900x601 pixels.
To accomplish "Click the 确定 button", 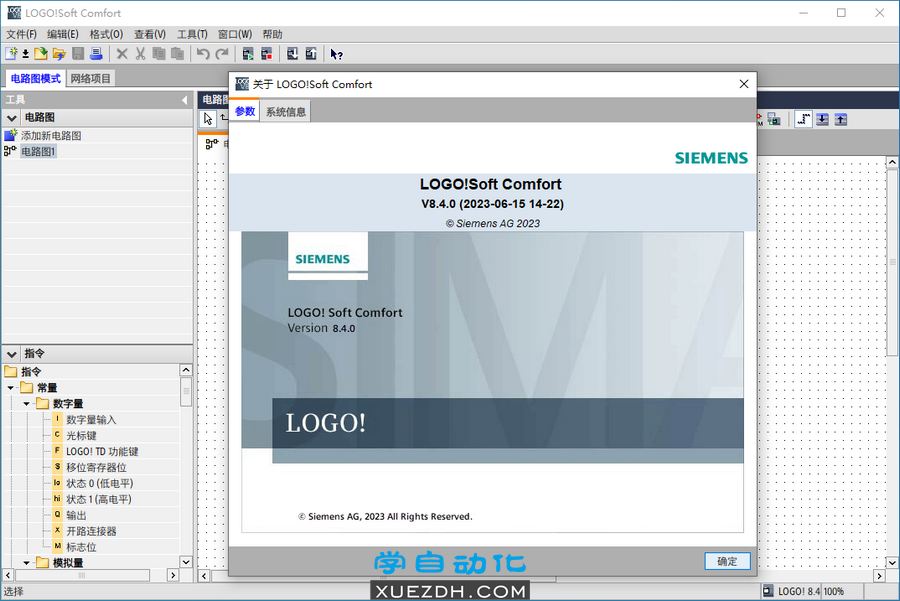I will 727,561.
